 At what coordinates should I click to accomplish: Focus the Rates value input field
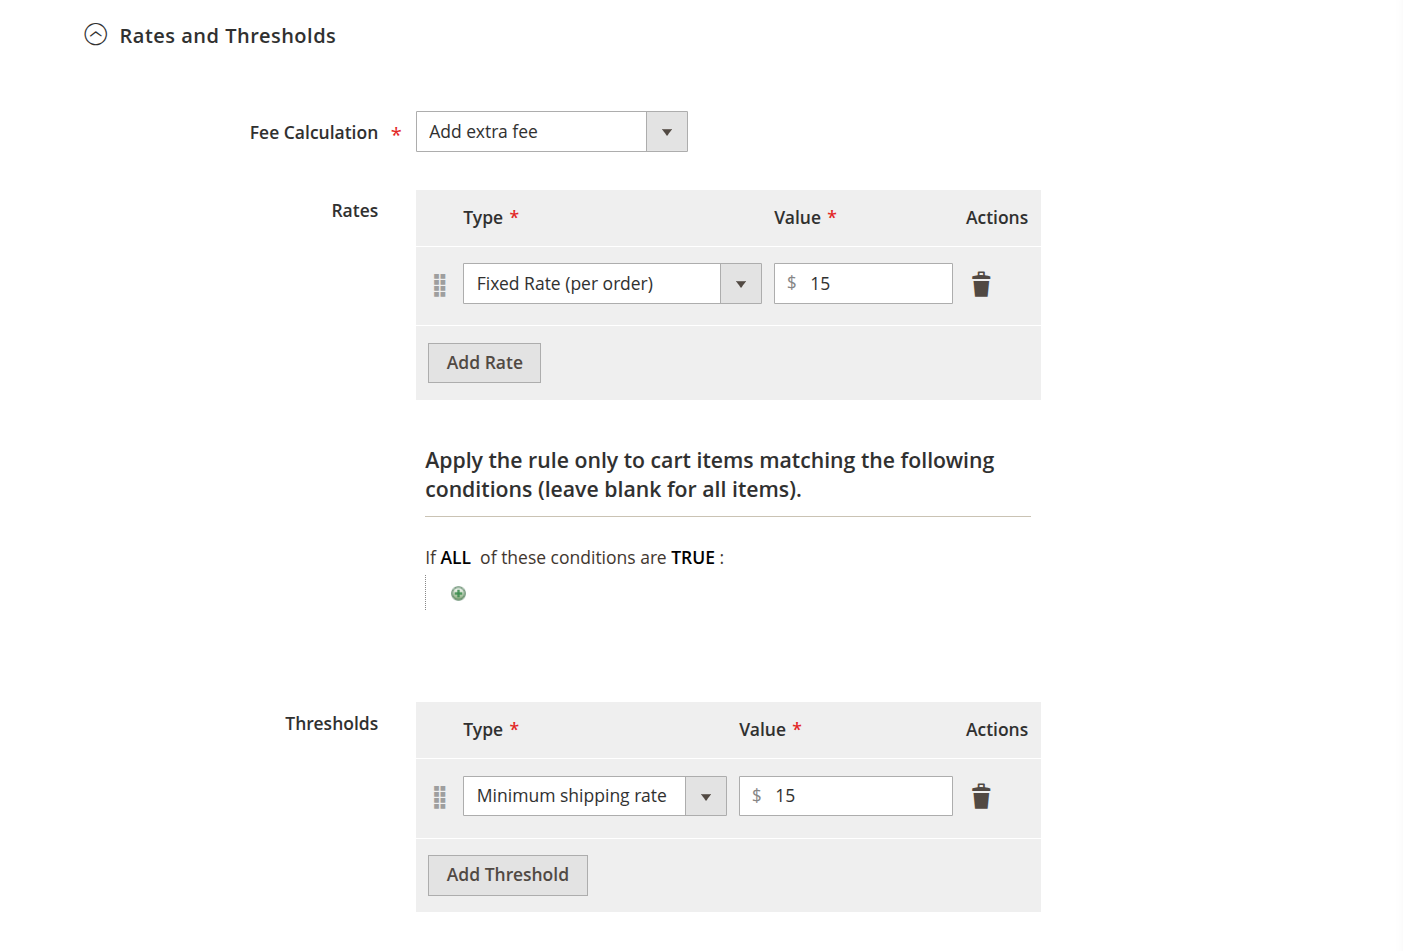click(x=875, y=284)
